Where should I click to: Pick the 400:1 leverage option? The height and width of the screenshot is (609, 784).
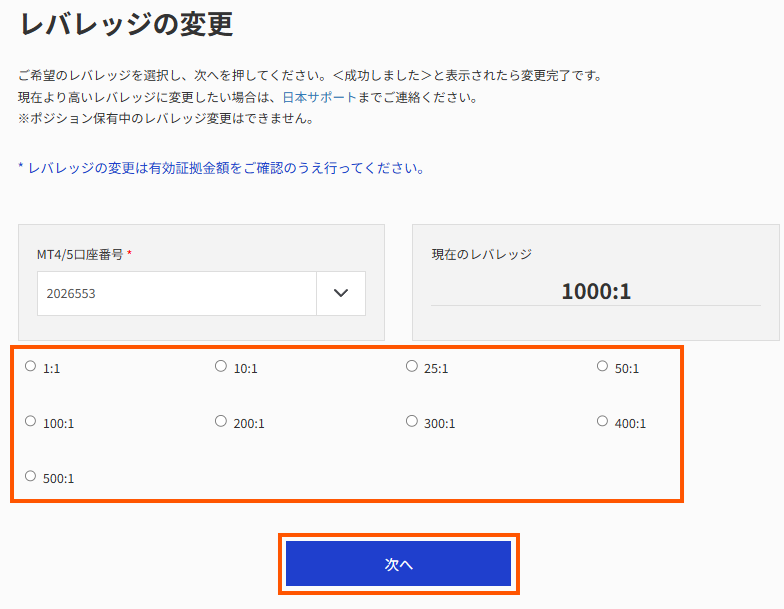(x=602, y=421)
